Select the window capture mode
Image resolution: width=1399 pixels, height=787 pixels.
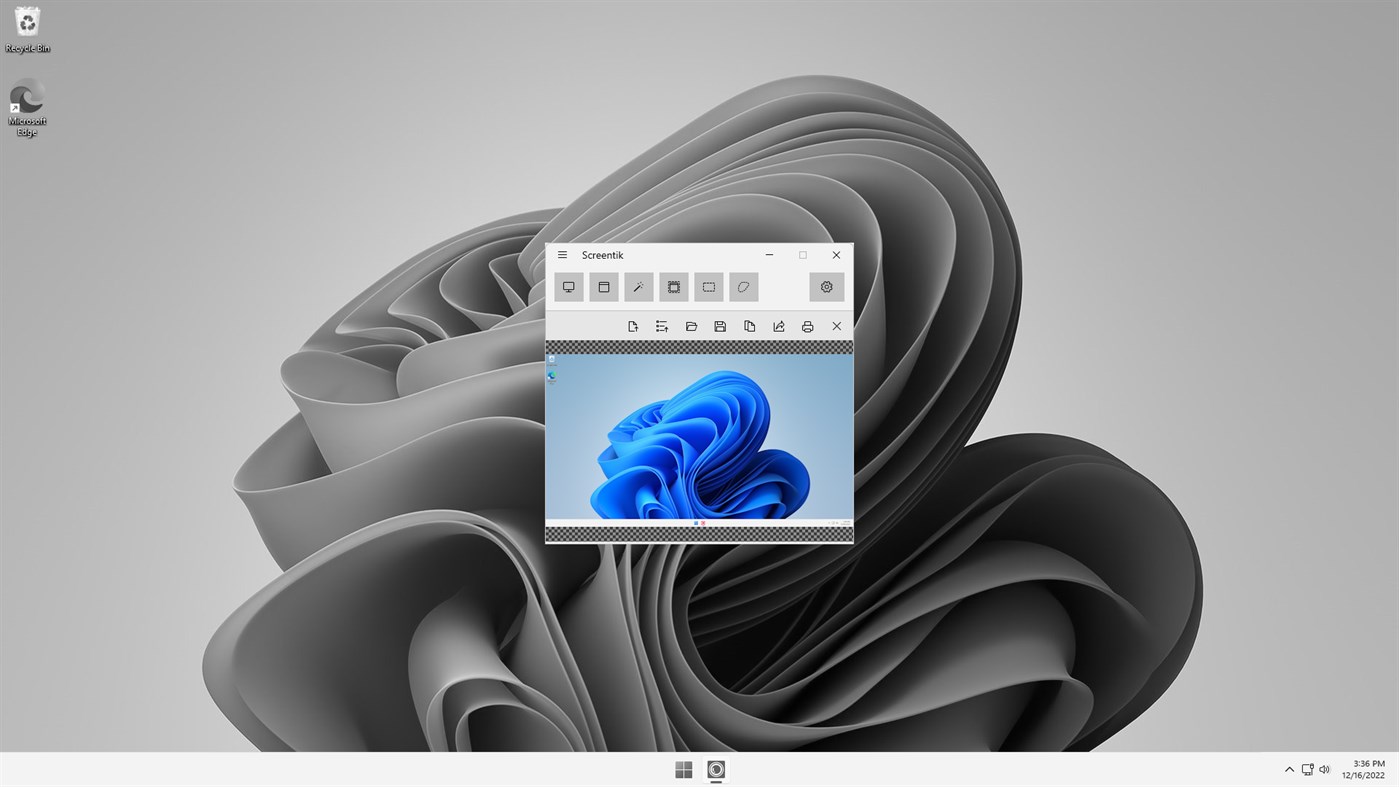tap(603, 287)
